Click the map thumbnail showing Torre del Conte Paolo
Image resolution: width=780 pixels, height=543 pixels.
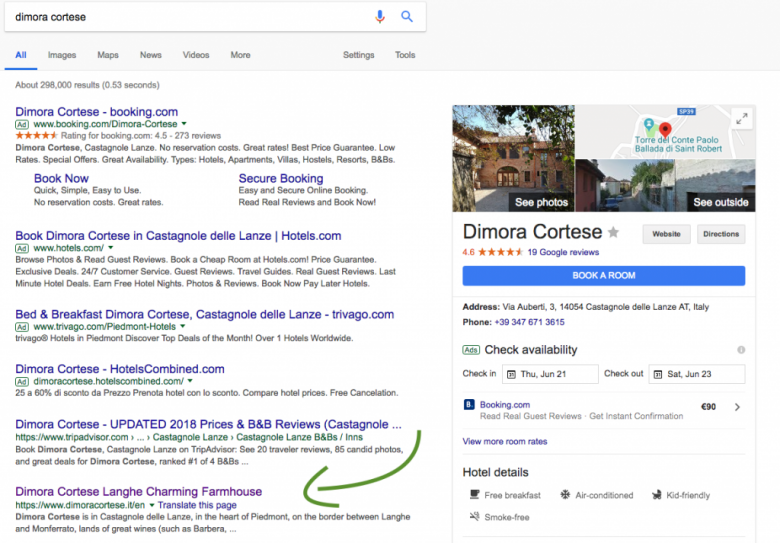(x=666, y=132)
